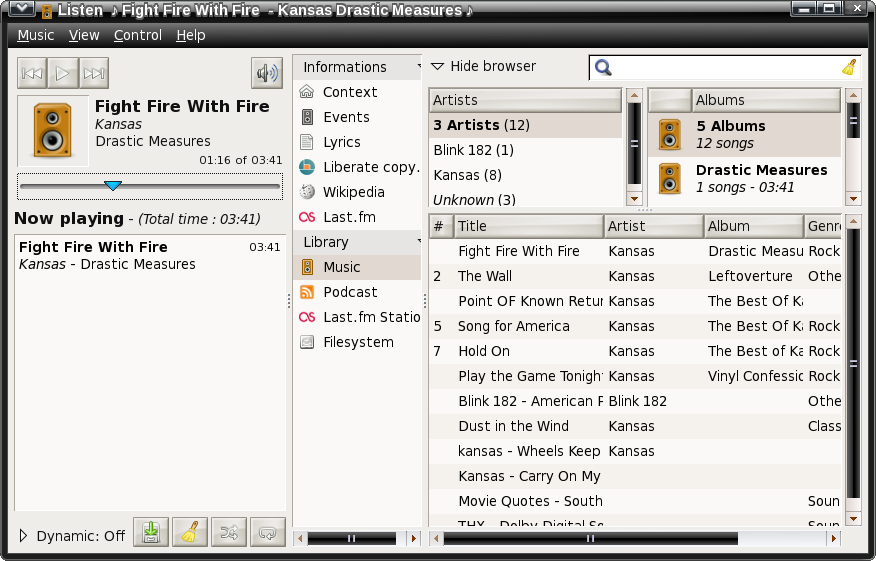
Task: Skip to next track button
Action: pos(94,73)
